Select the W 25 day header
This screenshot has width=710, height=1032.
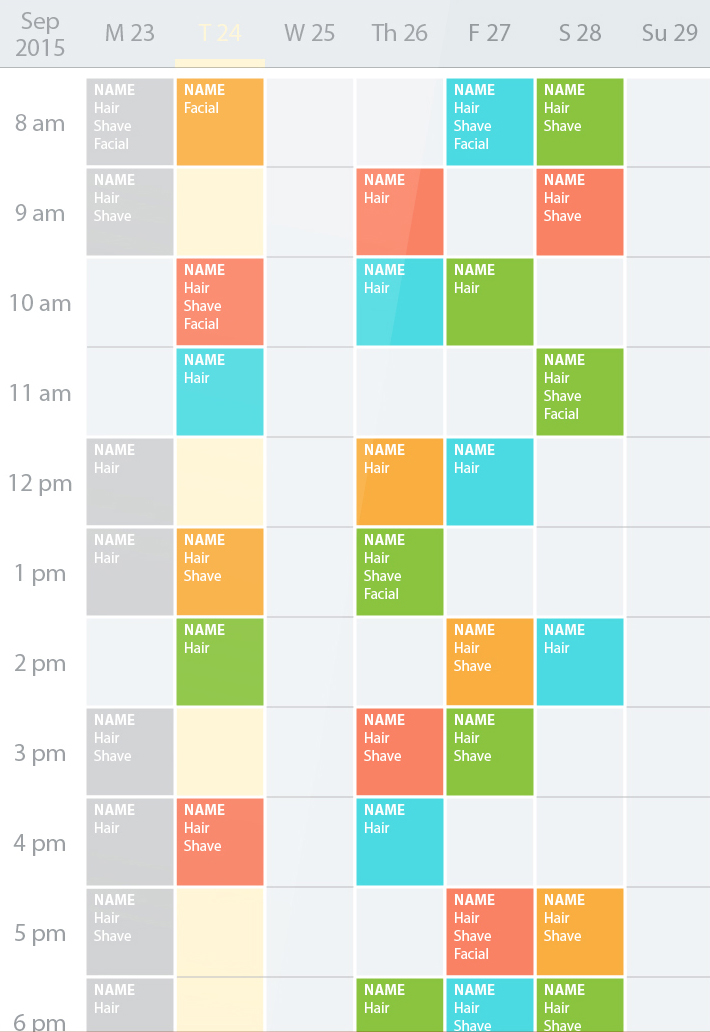tap(309, 33)
